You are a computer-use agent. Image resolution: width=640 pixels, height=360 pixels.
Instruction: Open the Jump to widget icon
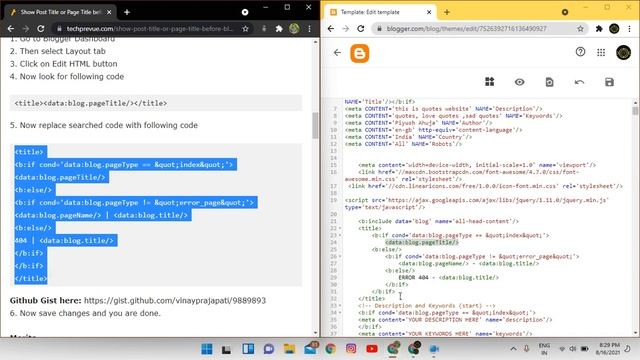coord(489,82)
